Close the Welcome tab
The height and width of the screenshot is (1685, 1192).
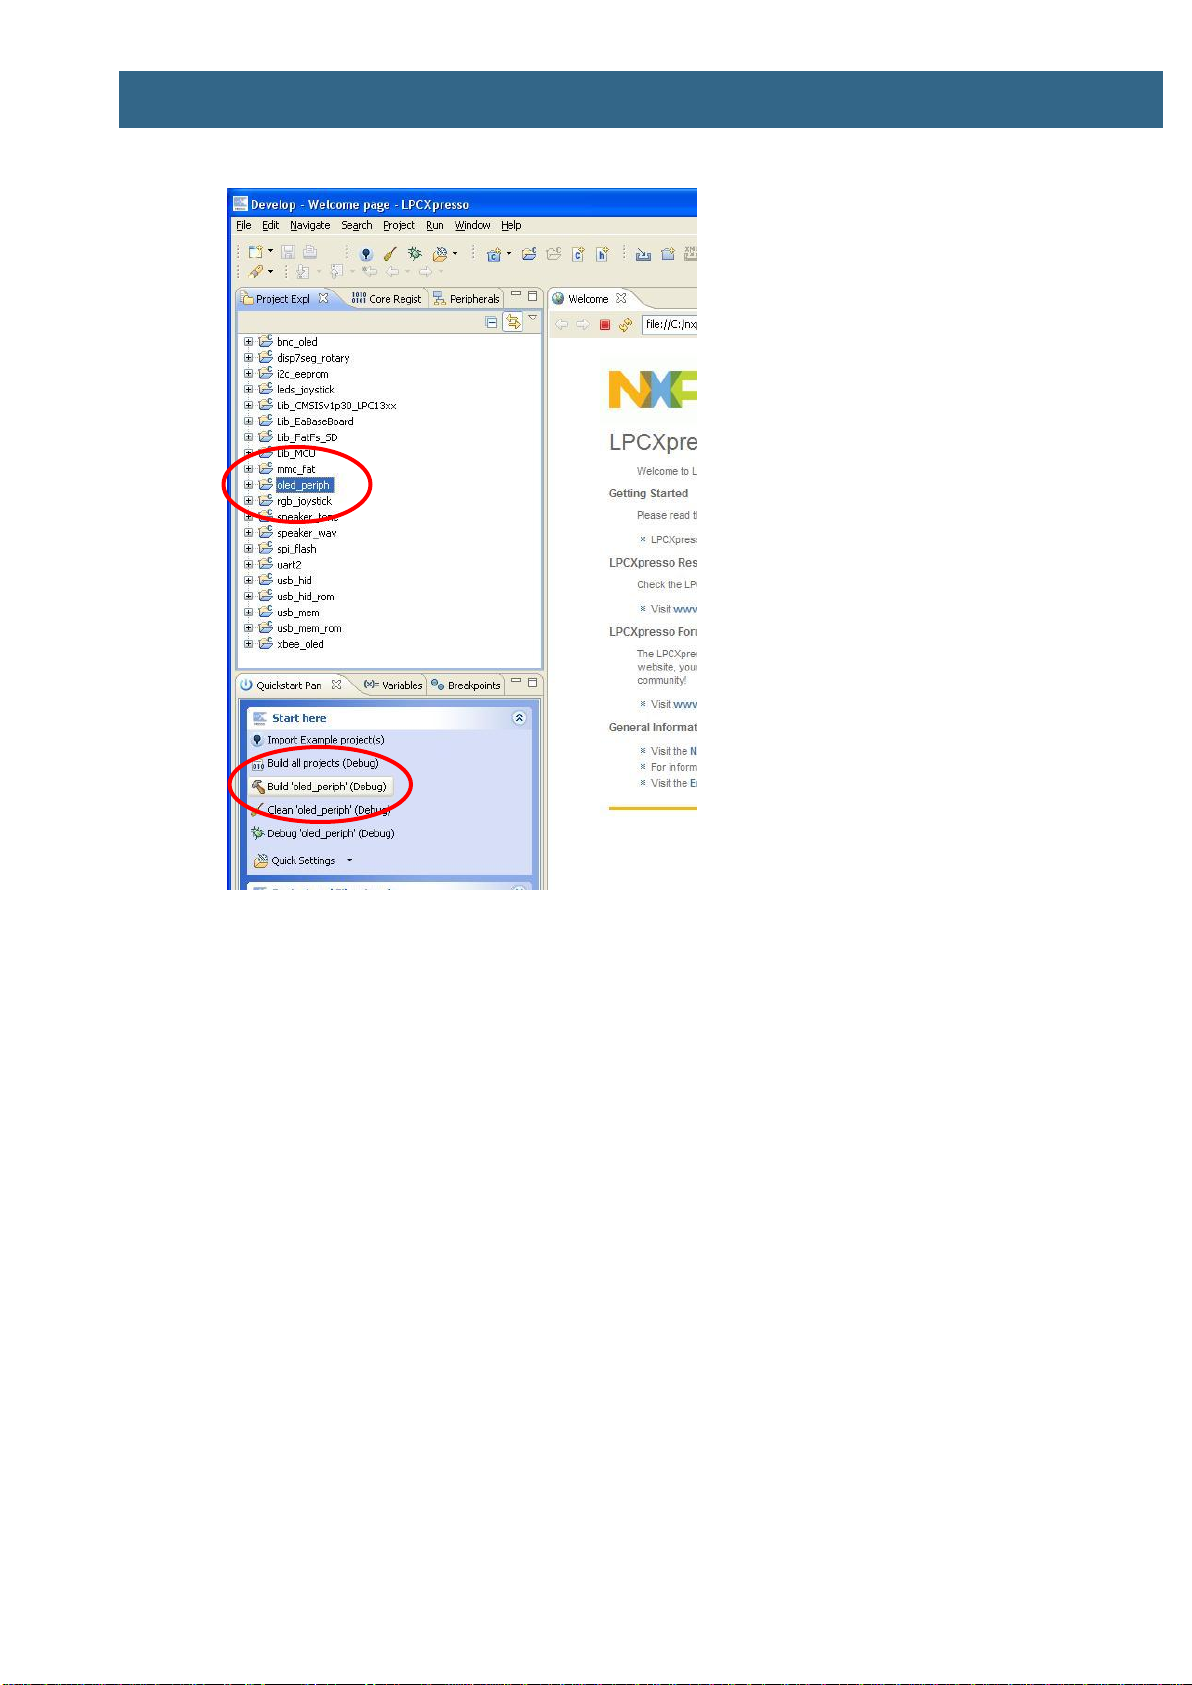[x=621, y=298]
